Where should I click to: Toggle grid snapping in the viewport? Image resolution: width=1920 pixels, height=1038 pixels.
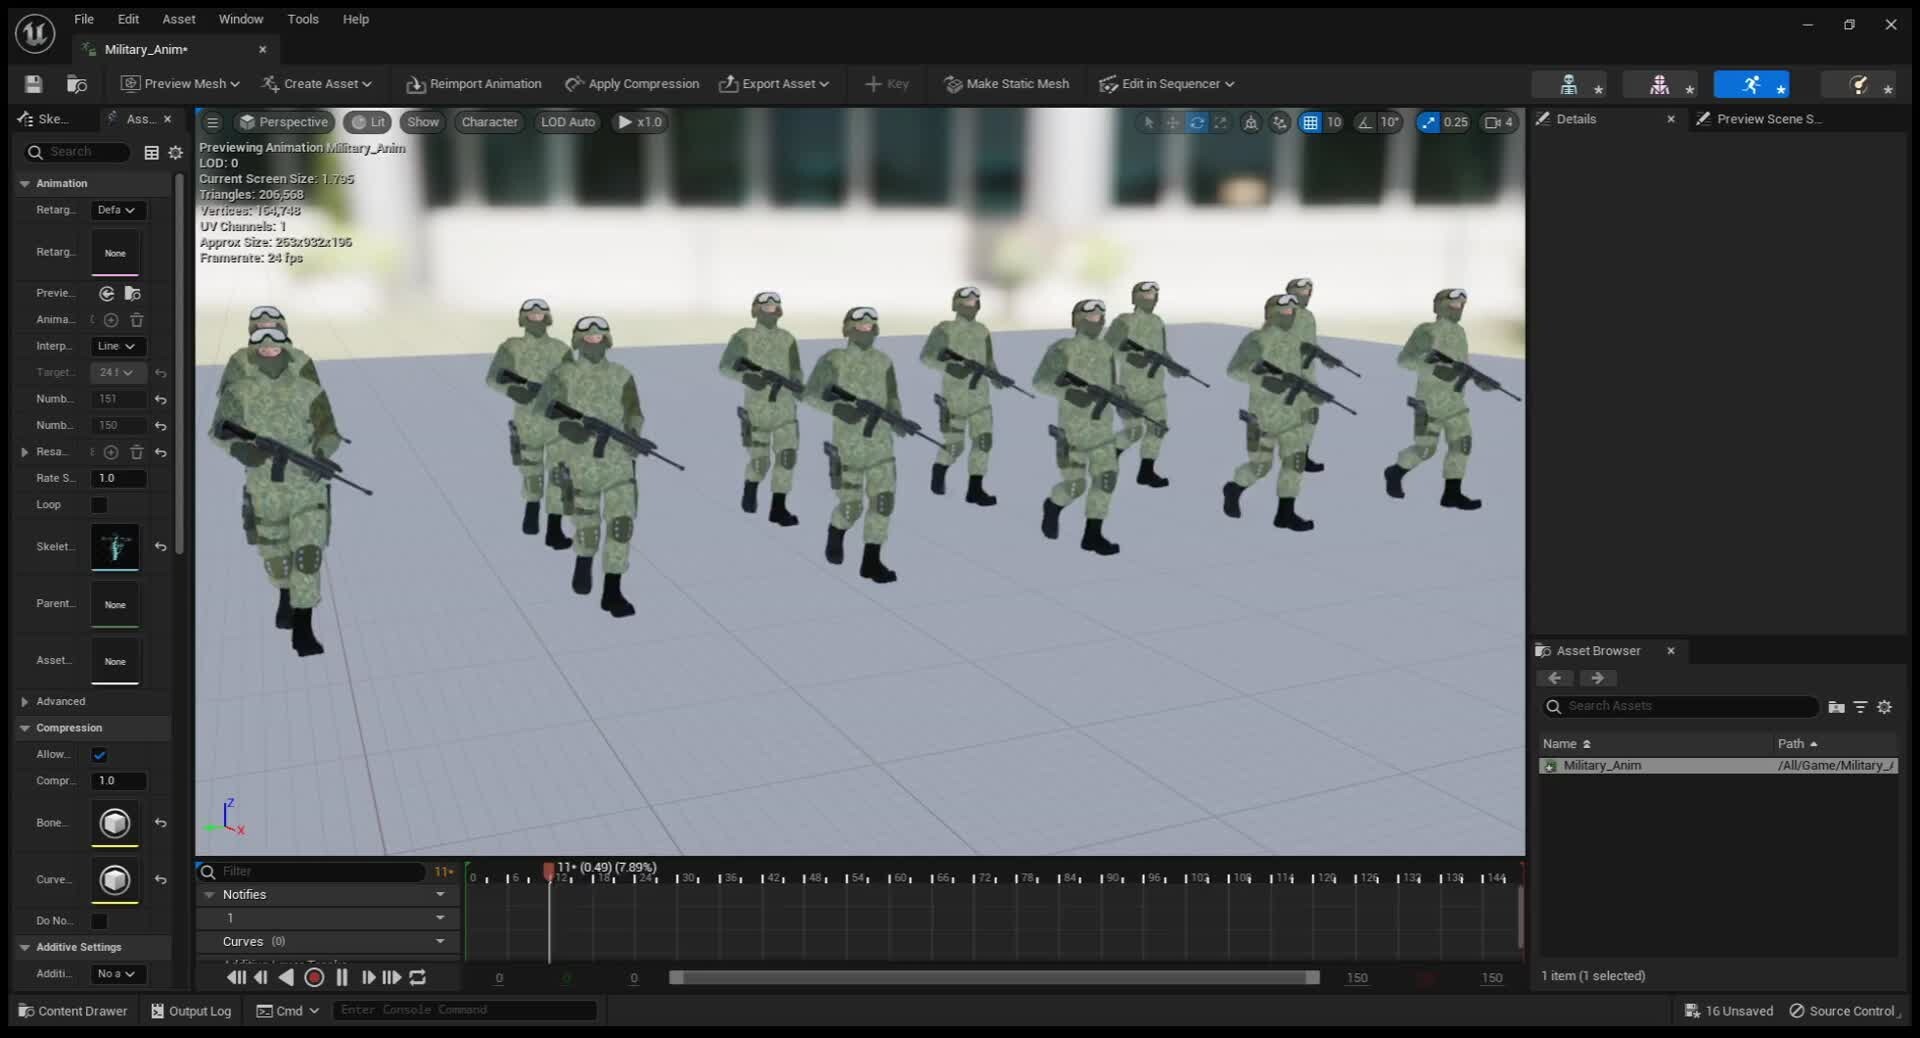click(1312, 122)
